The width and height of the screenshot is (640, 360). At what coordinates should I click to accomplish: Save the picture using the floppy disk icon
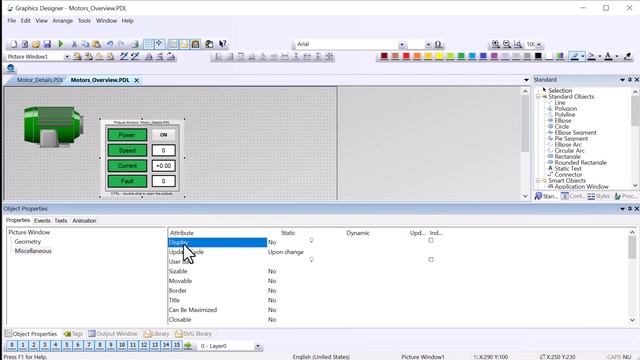point(47,44)
